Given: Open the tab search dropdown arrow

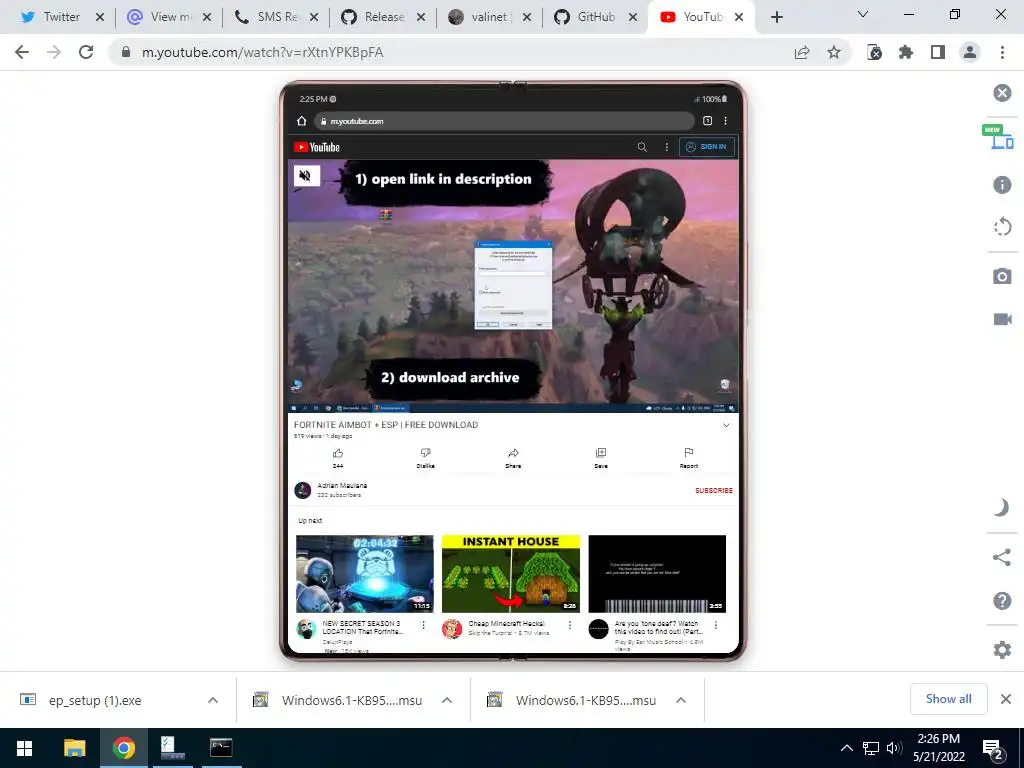Looking at the screenshot, I should (x=863, y=14).
